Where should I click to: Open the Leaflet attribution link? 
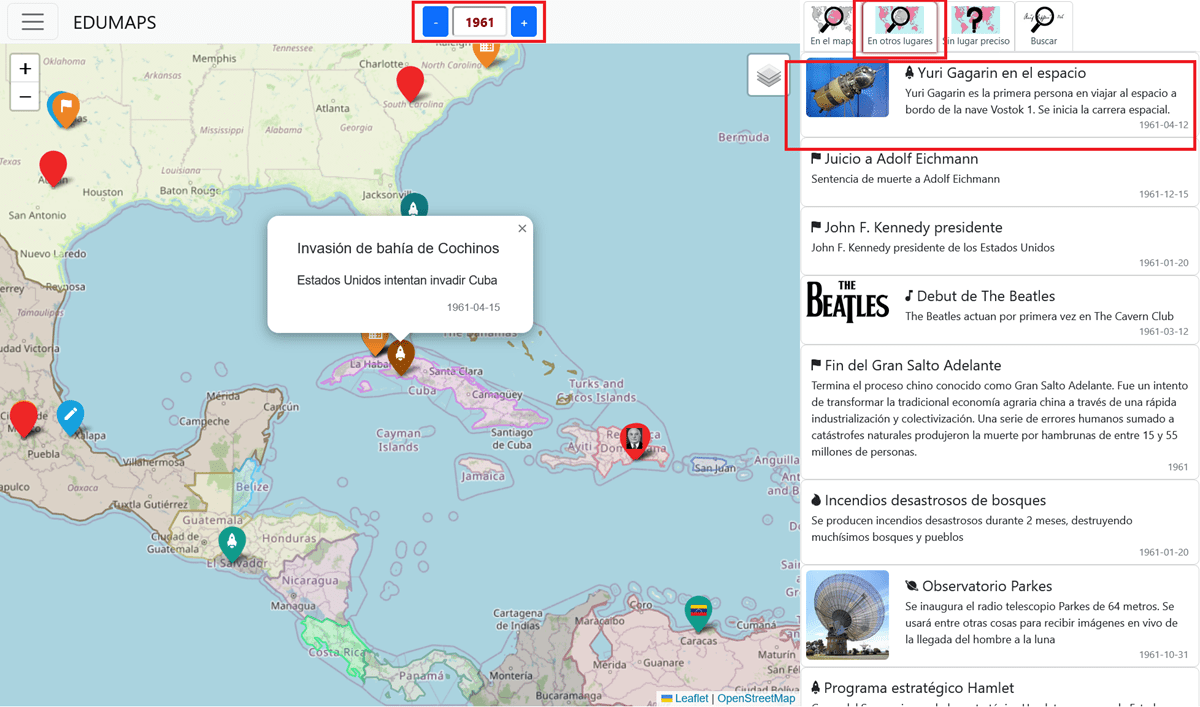pos(691,698)
